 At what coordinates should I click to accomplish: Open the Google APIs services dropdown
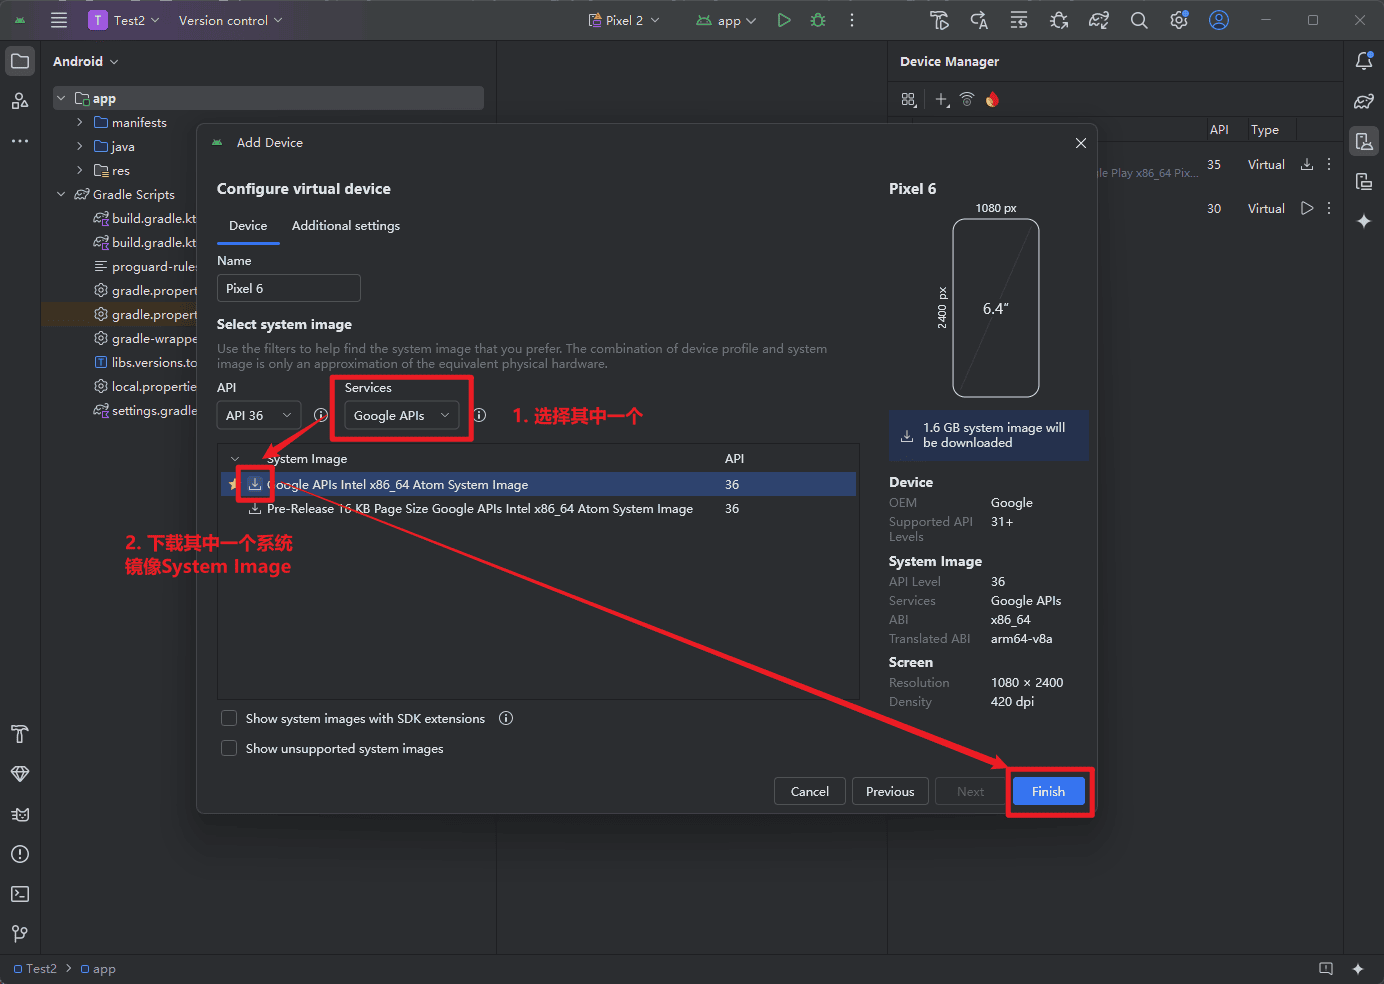pyautogui.click(x=401, y=415)
